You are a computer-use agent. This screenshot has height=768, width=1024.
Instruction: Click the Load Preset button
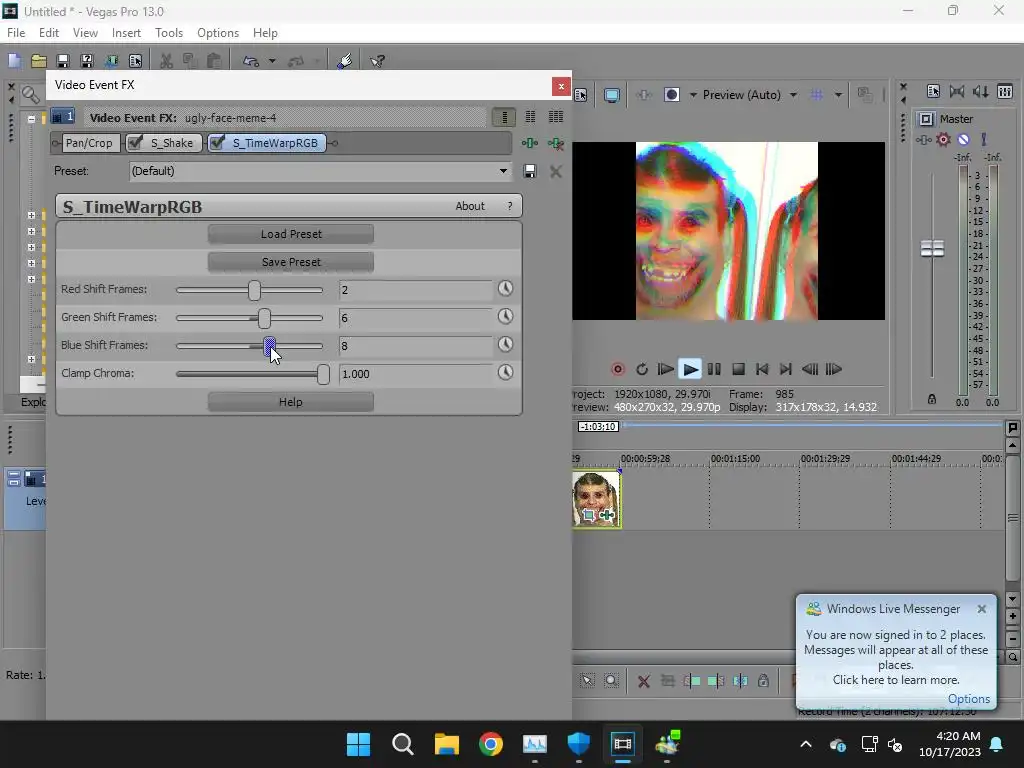pos(291,234)
